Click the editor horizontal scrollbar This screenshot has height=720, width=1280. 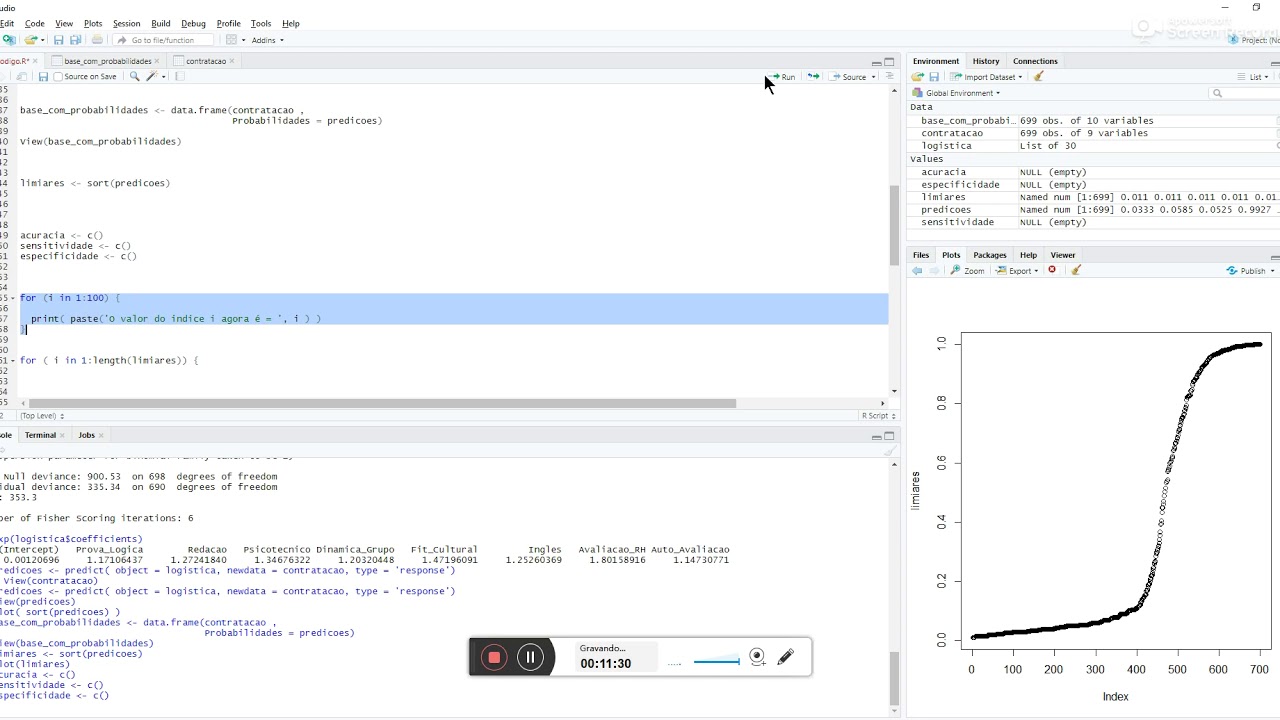(382, 404)
